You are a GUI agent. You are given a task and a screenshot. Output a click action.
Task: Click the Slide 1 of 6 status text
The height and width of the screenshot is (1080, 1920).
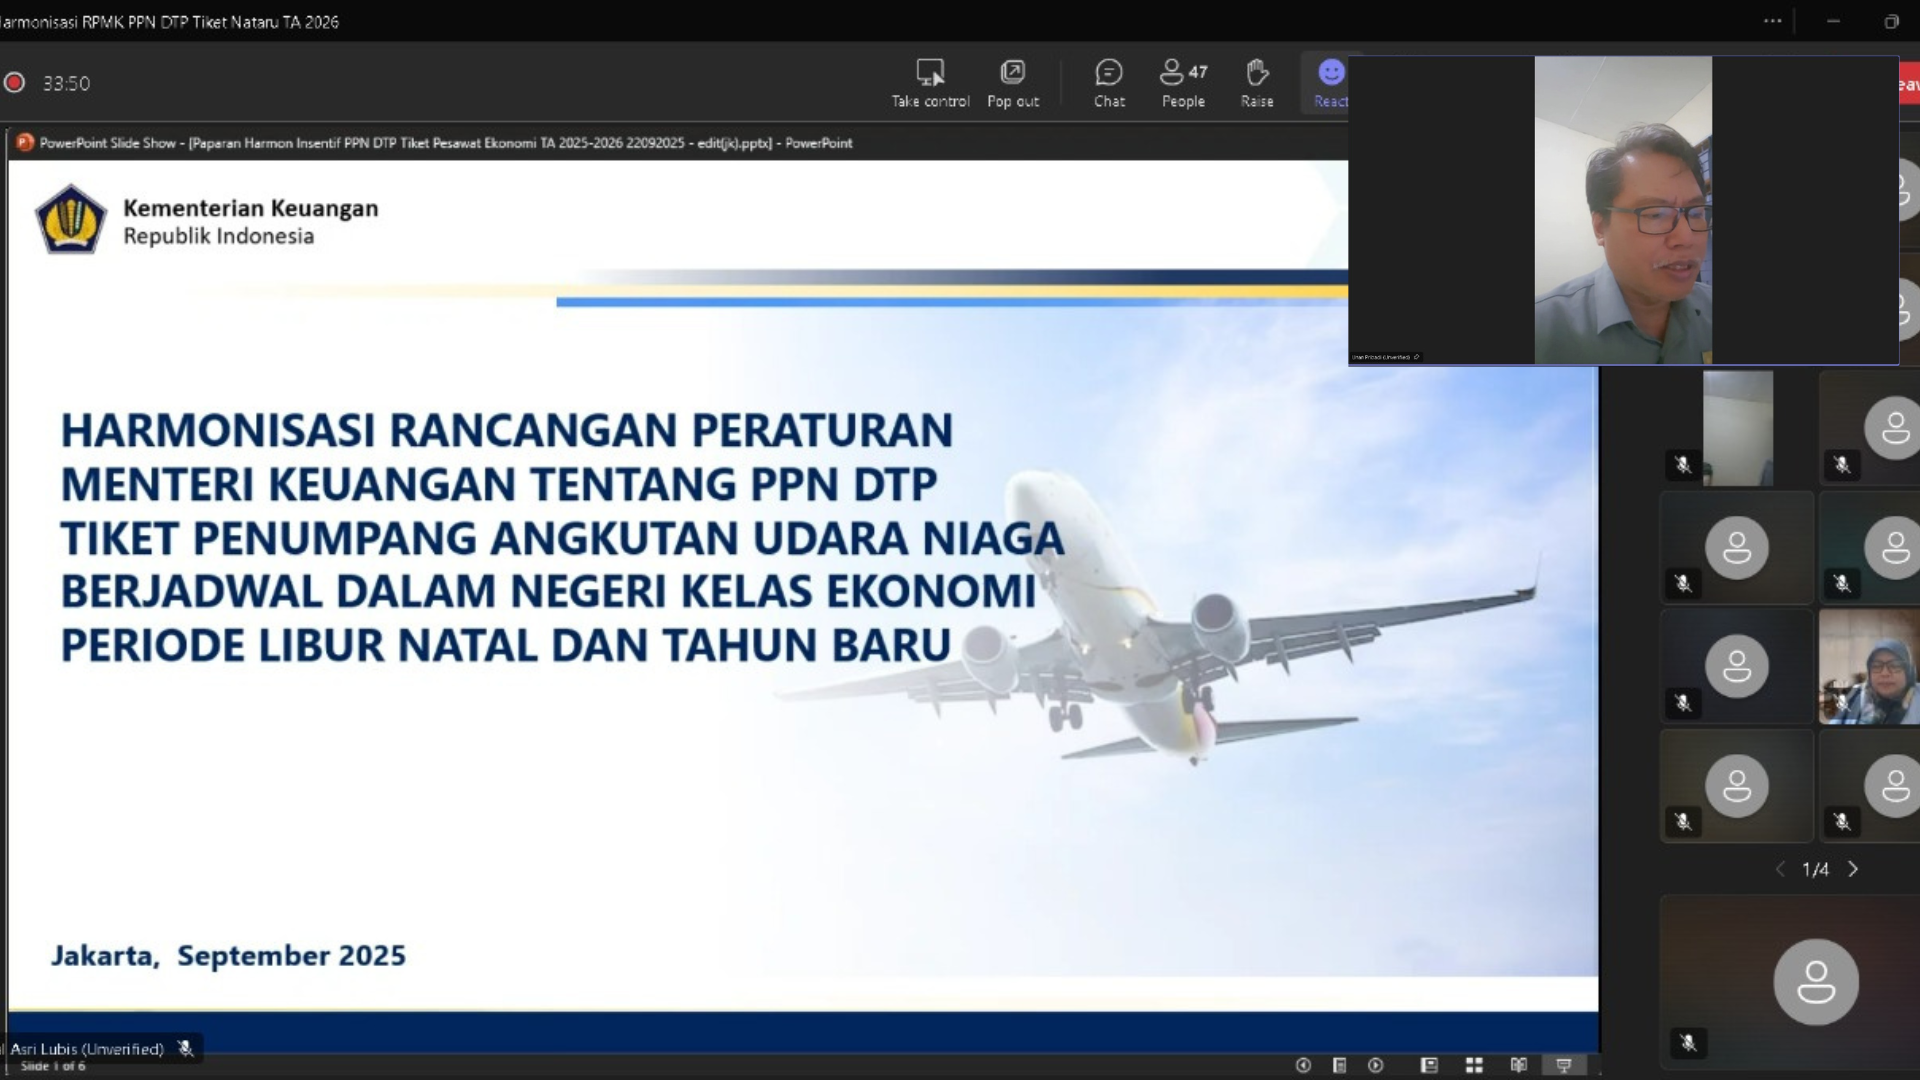point(53,1066)
